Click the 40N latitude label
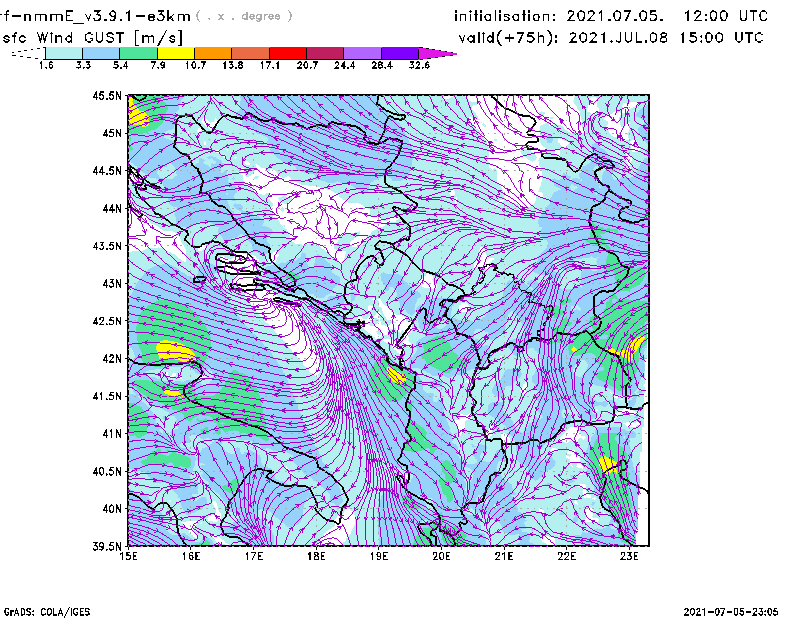The height and width of the screenshot is (618, 800). [x=112, y=509]
